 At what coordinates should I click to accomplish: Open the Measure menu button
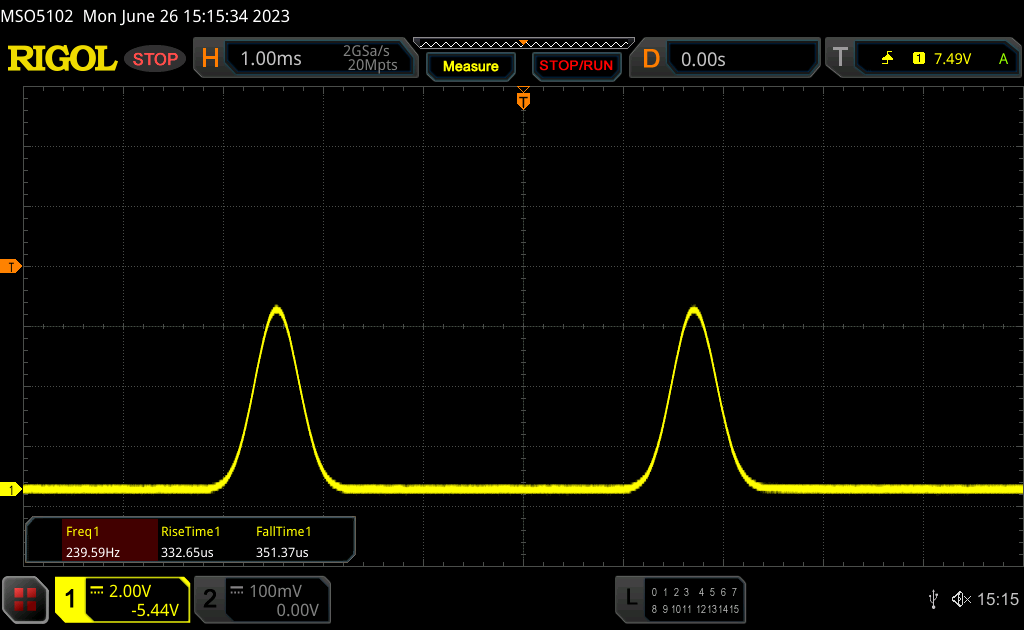tap(470, 66)
